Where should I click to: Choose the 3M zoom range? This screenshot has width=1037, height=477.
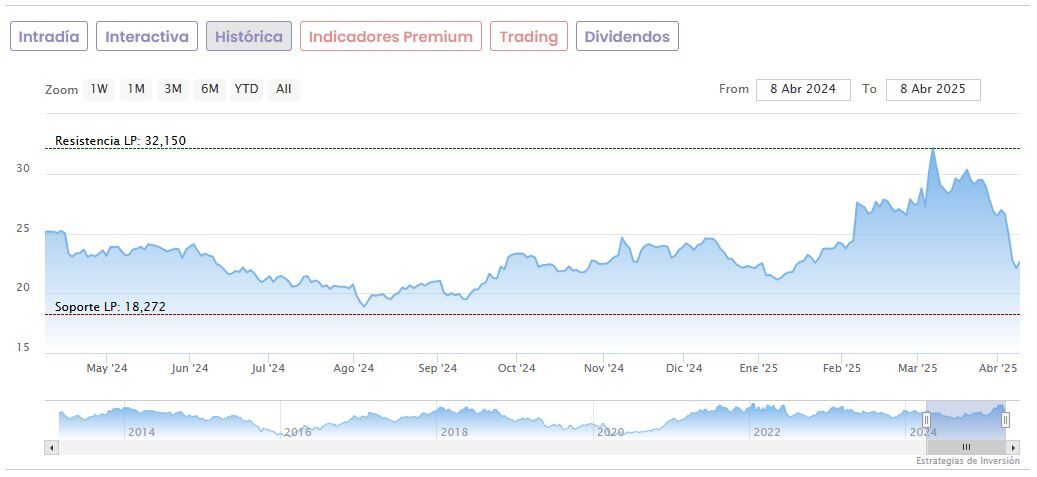173,89
